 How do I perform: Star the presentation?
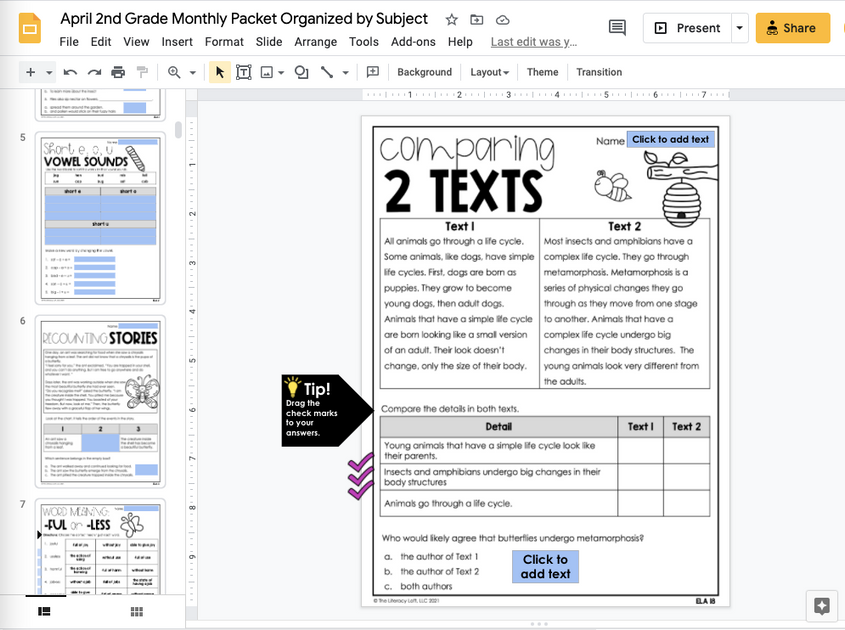450,18
